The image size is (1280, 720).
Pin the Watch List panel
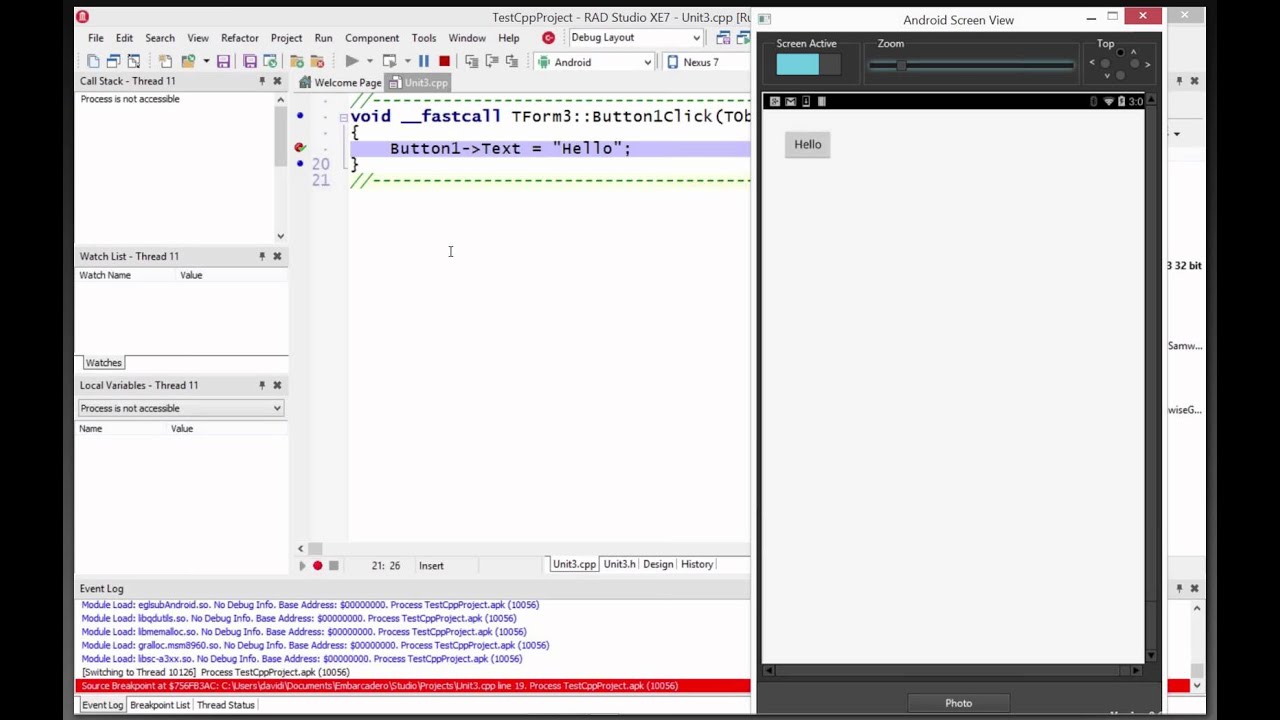coord(262,256)
